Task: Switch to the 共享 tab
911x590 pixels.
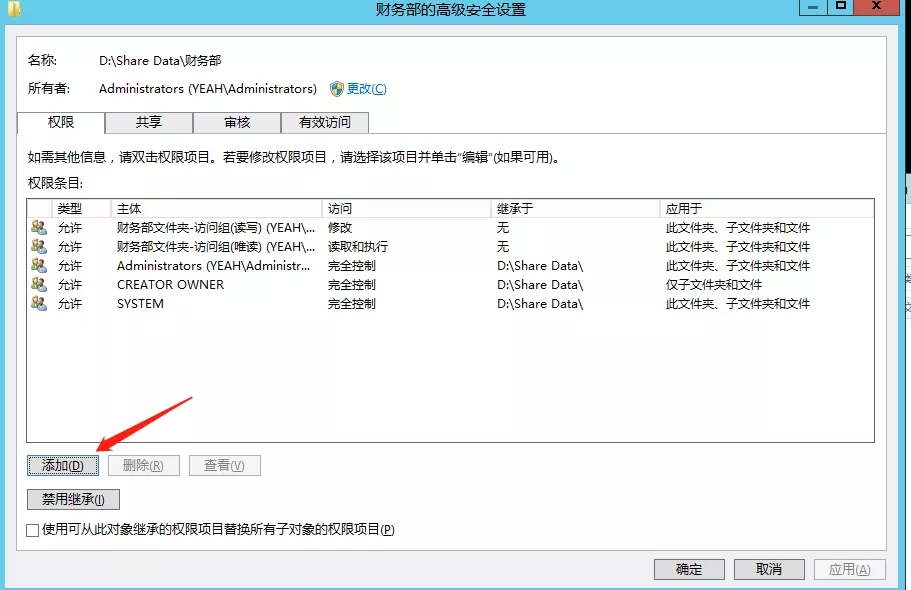Action: 149,122
